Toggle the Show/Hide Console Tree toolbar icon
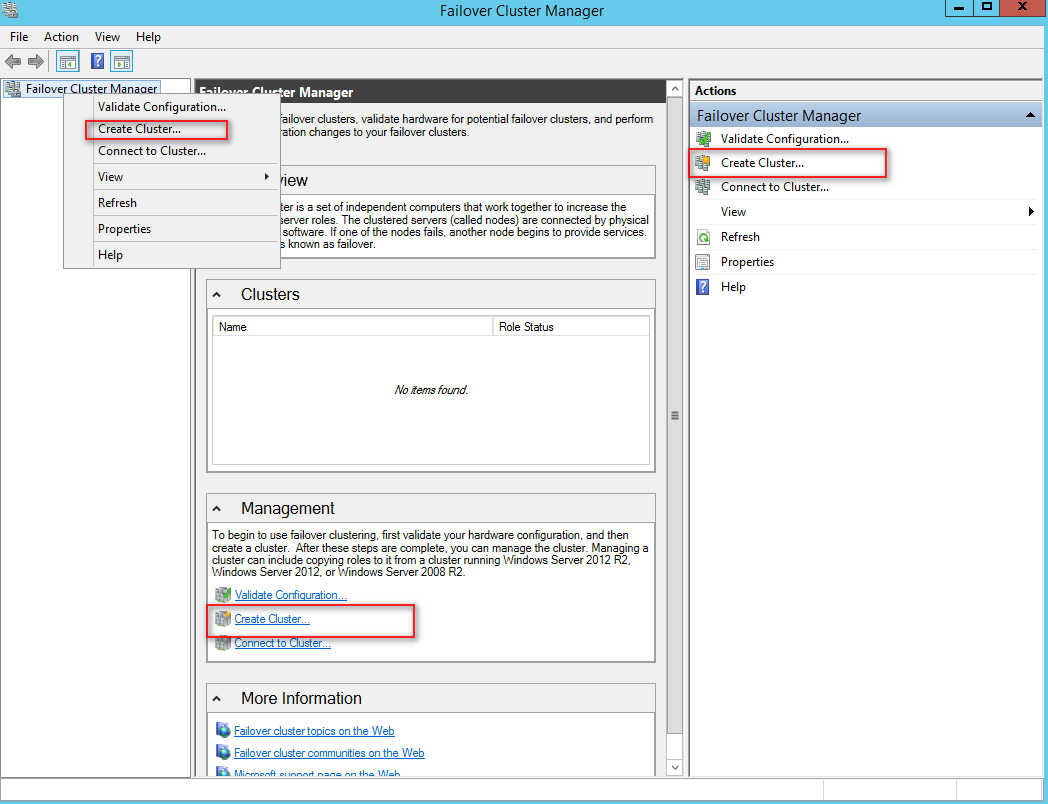1048x804 pixels. pos(68,62)
